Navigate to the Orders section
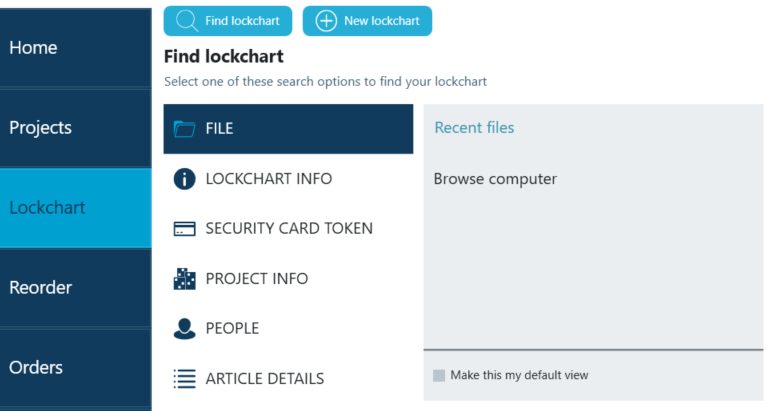 tap(75, 368)
